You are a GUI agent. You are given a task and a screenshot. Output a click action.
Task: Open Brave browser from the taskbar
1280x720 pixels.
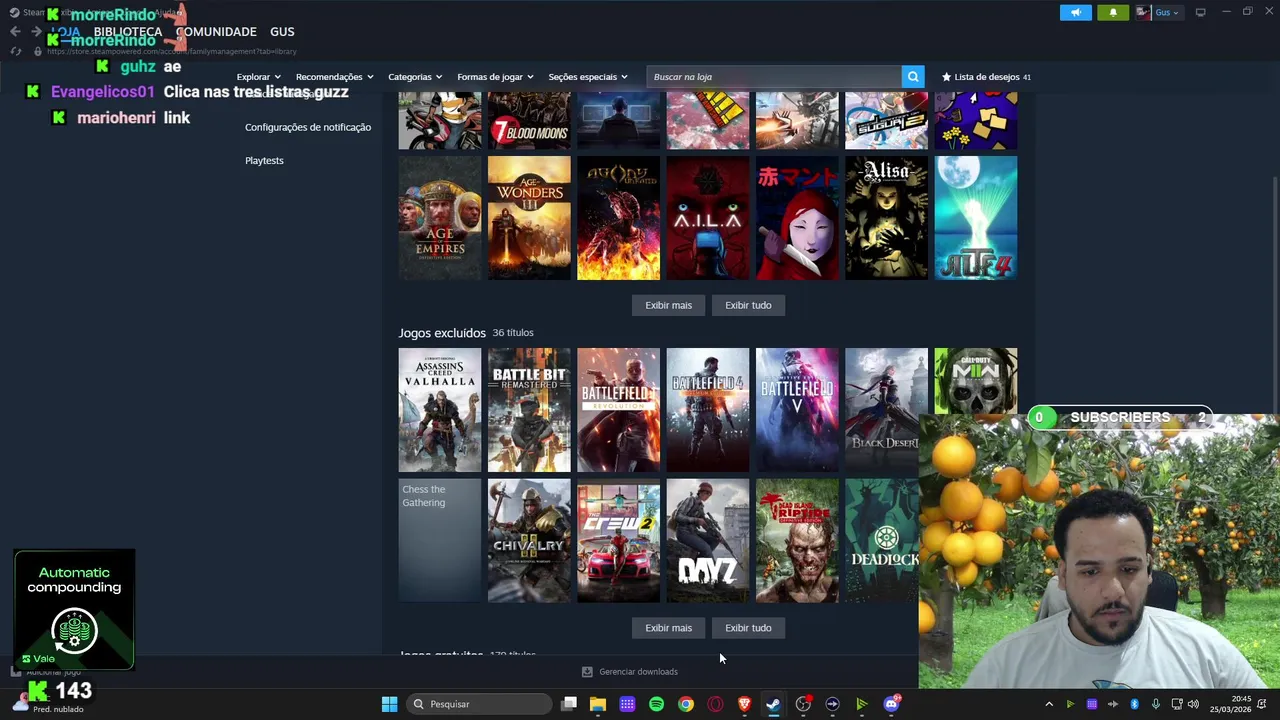(x=744, y=704)
